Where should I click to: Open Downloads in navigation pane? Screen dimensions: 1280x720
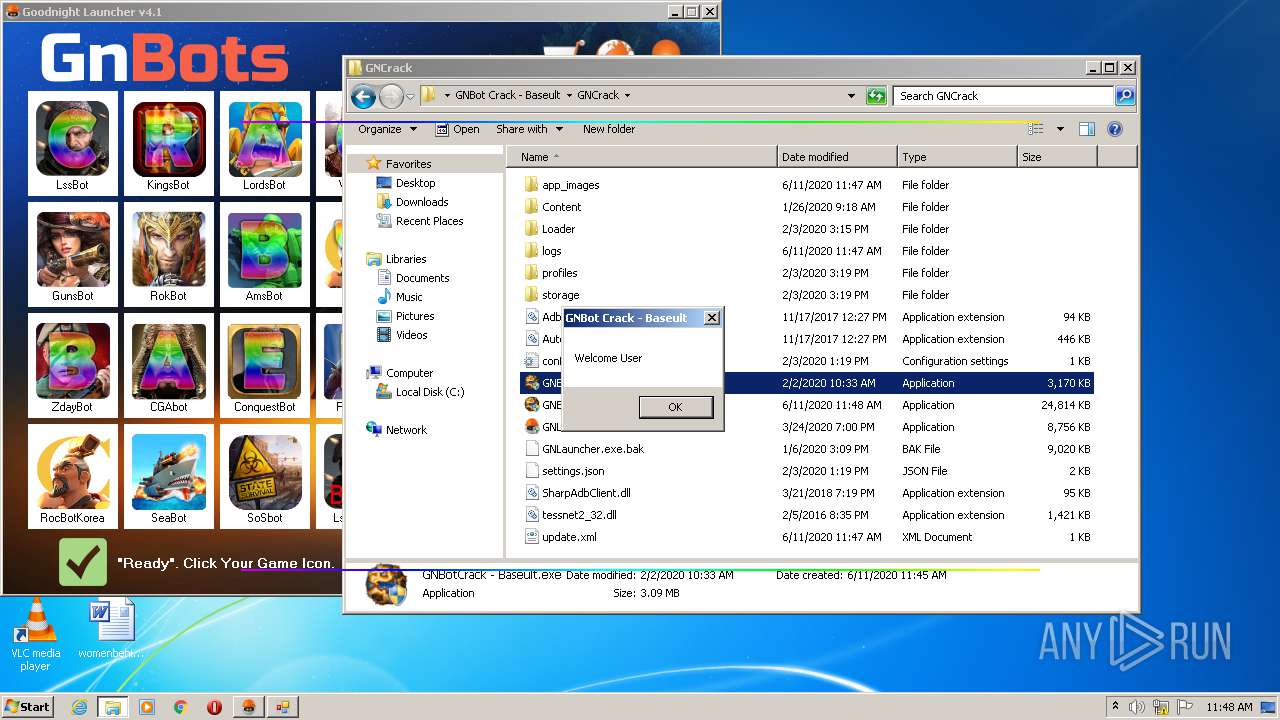coord(412,202)
